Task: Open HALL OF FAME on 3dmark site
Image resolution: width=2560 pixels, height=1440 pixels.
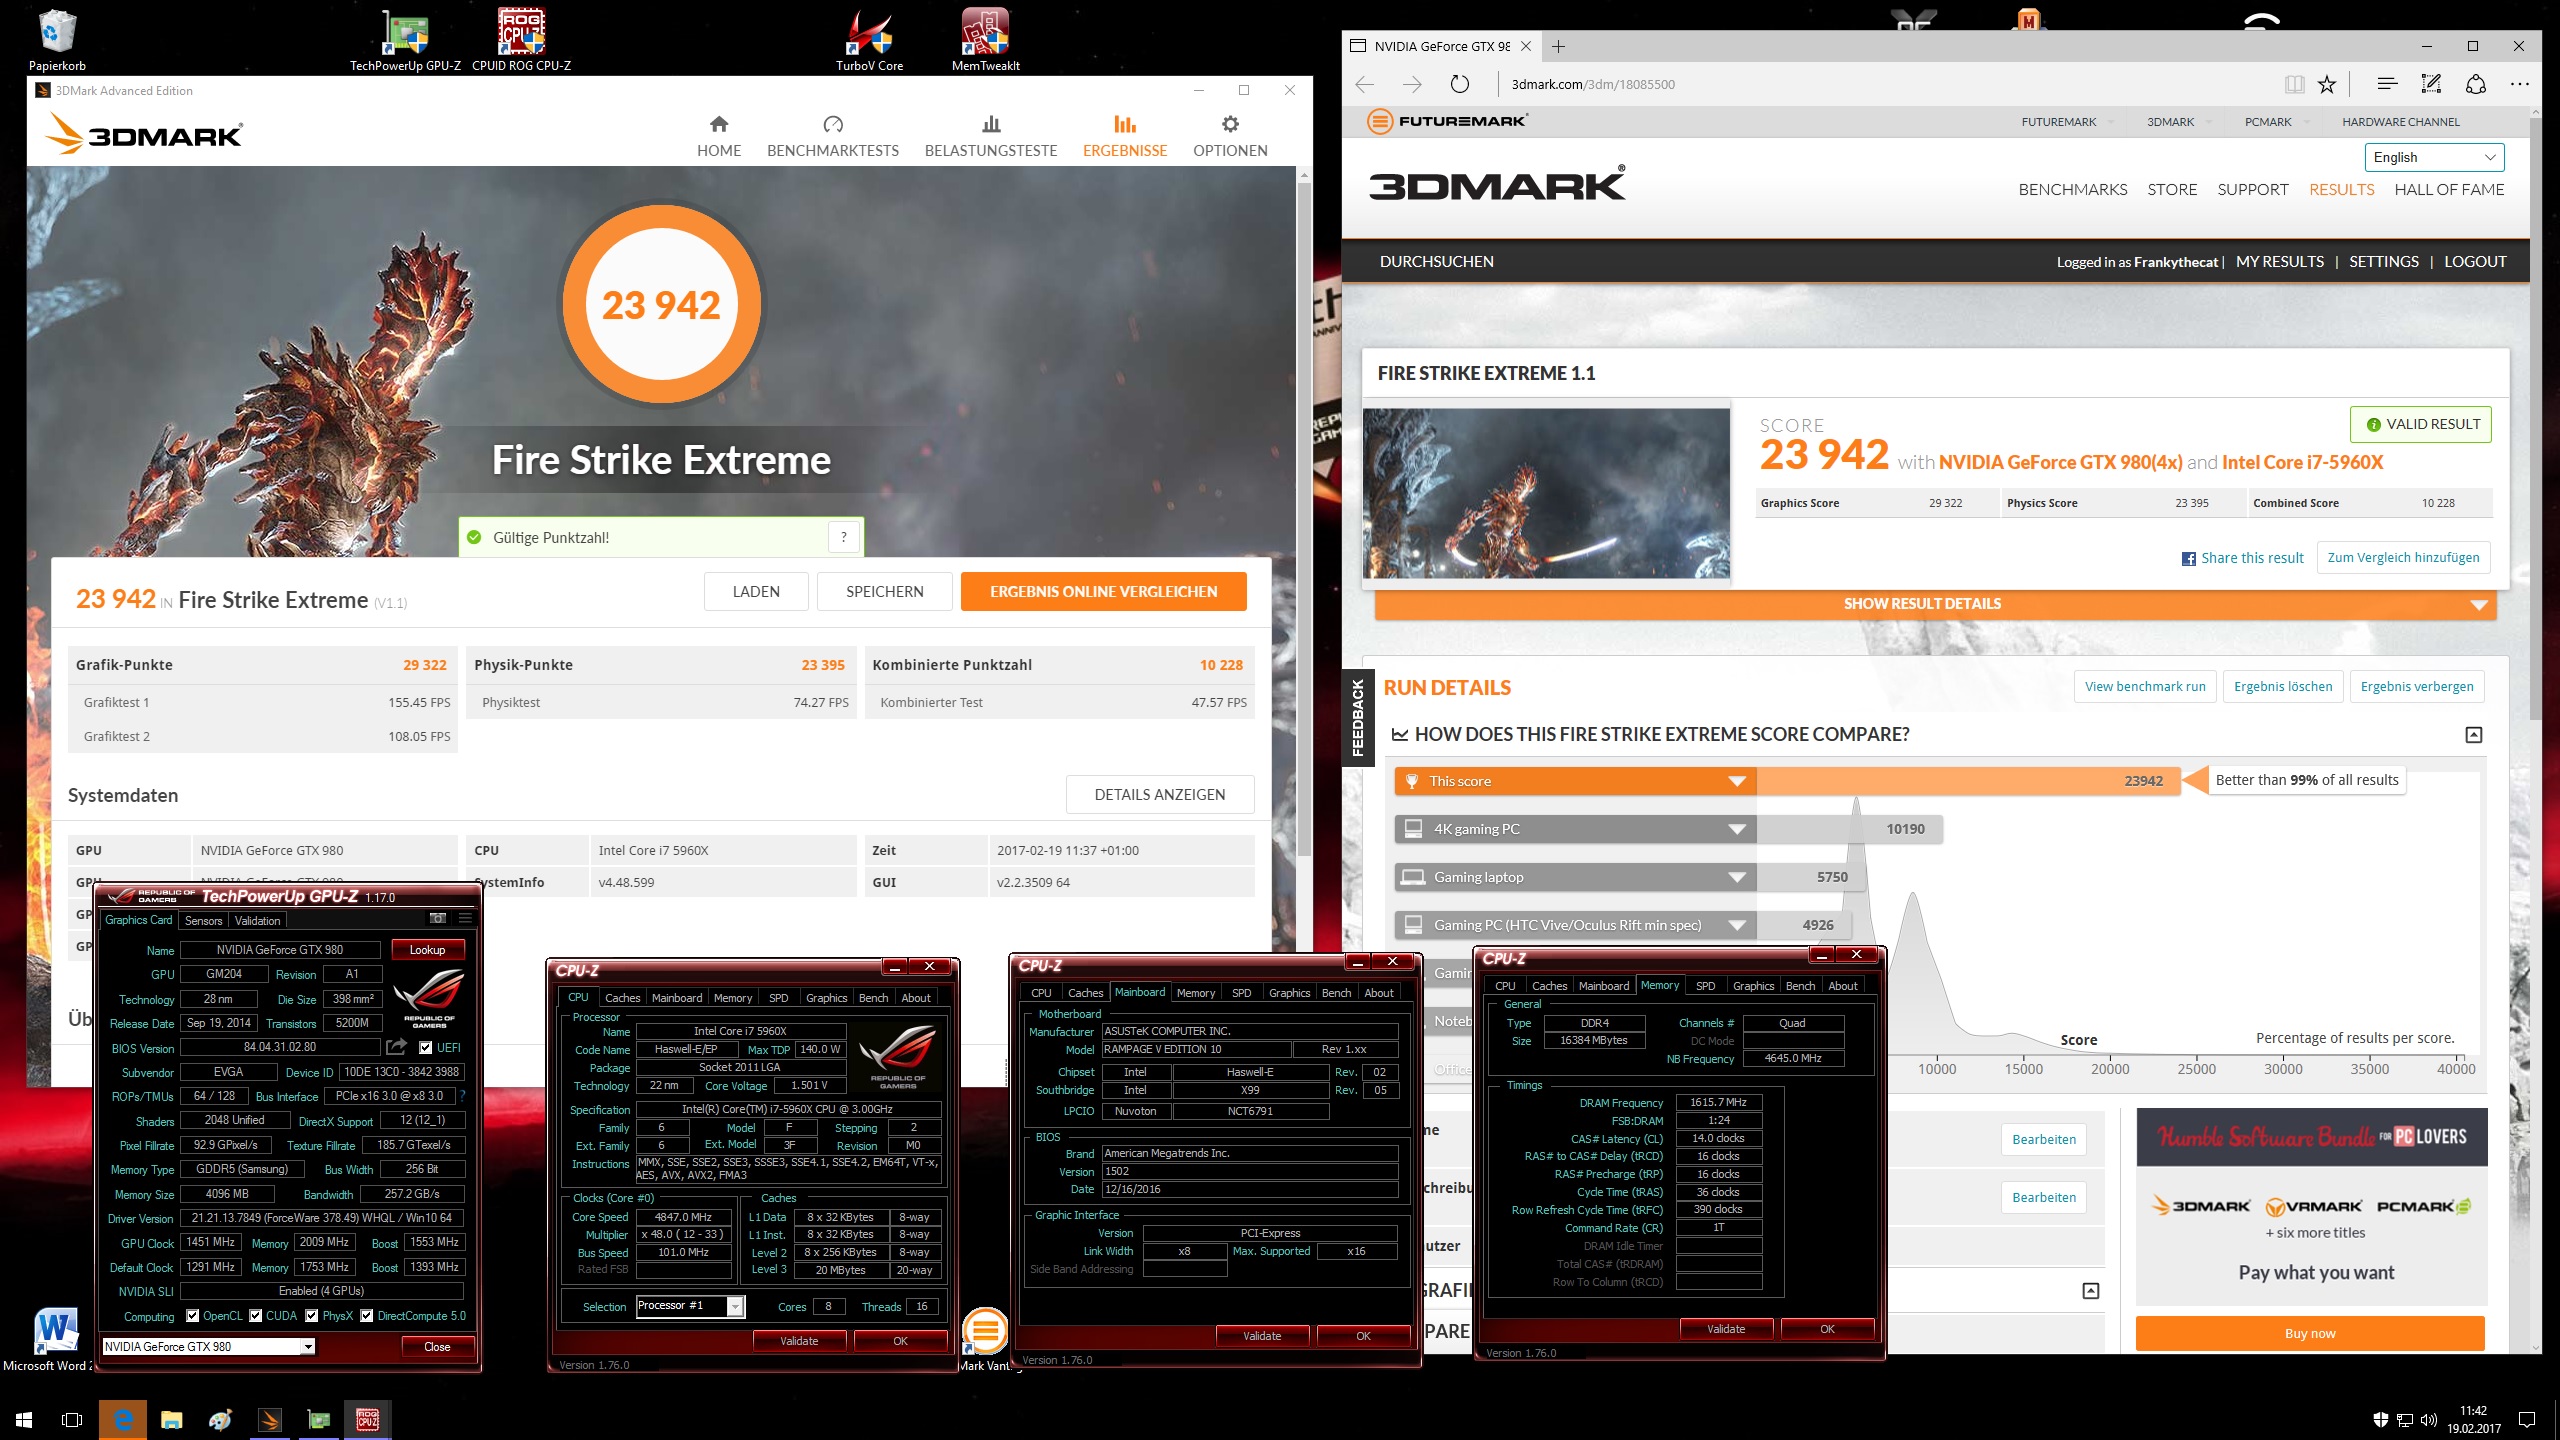Action: coord(2449,190)
